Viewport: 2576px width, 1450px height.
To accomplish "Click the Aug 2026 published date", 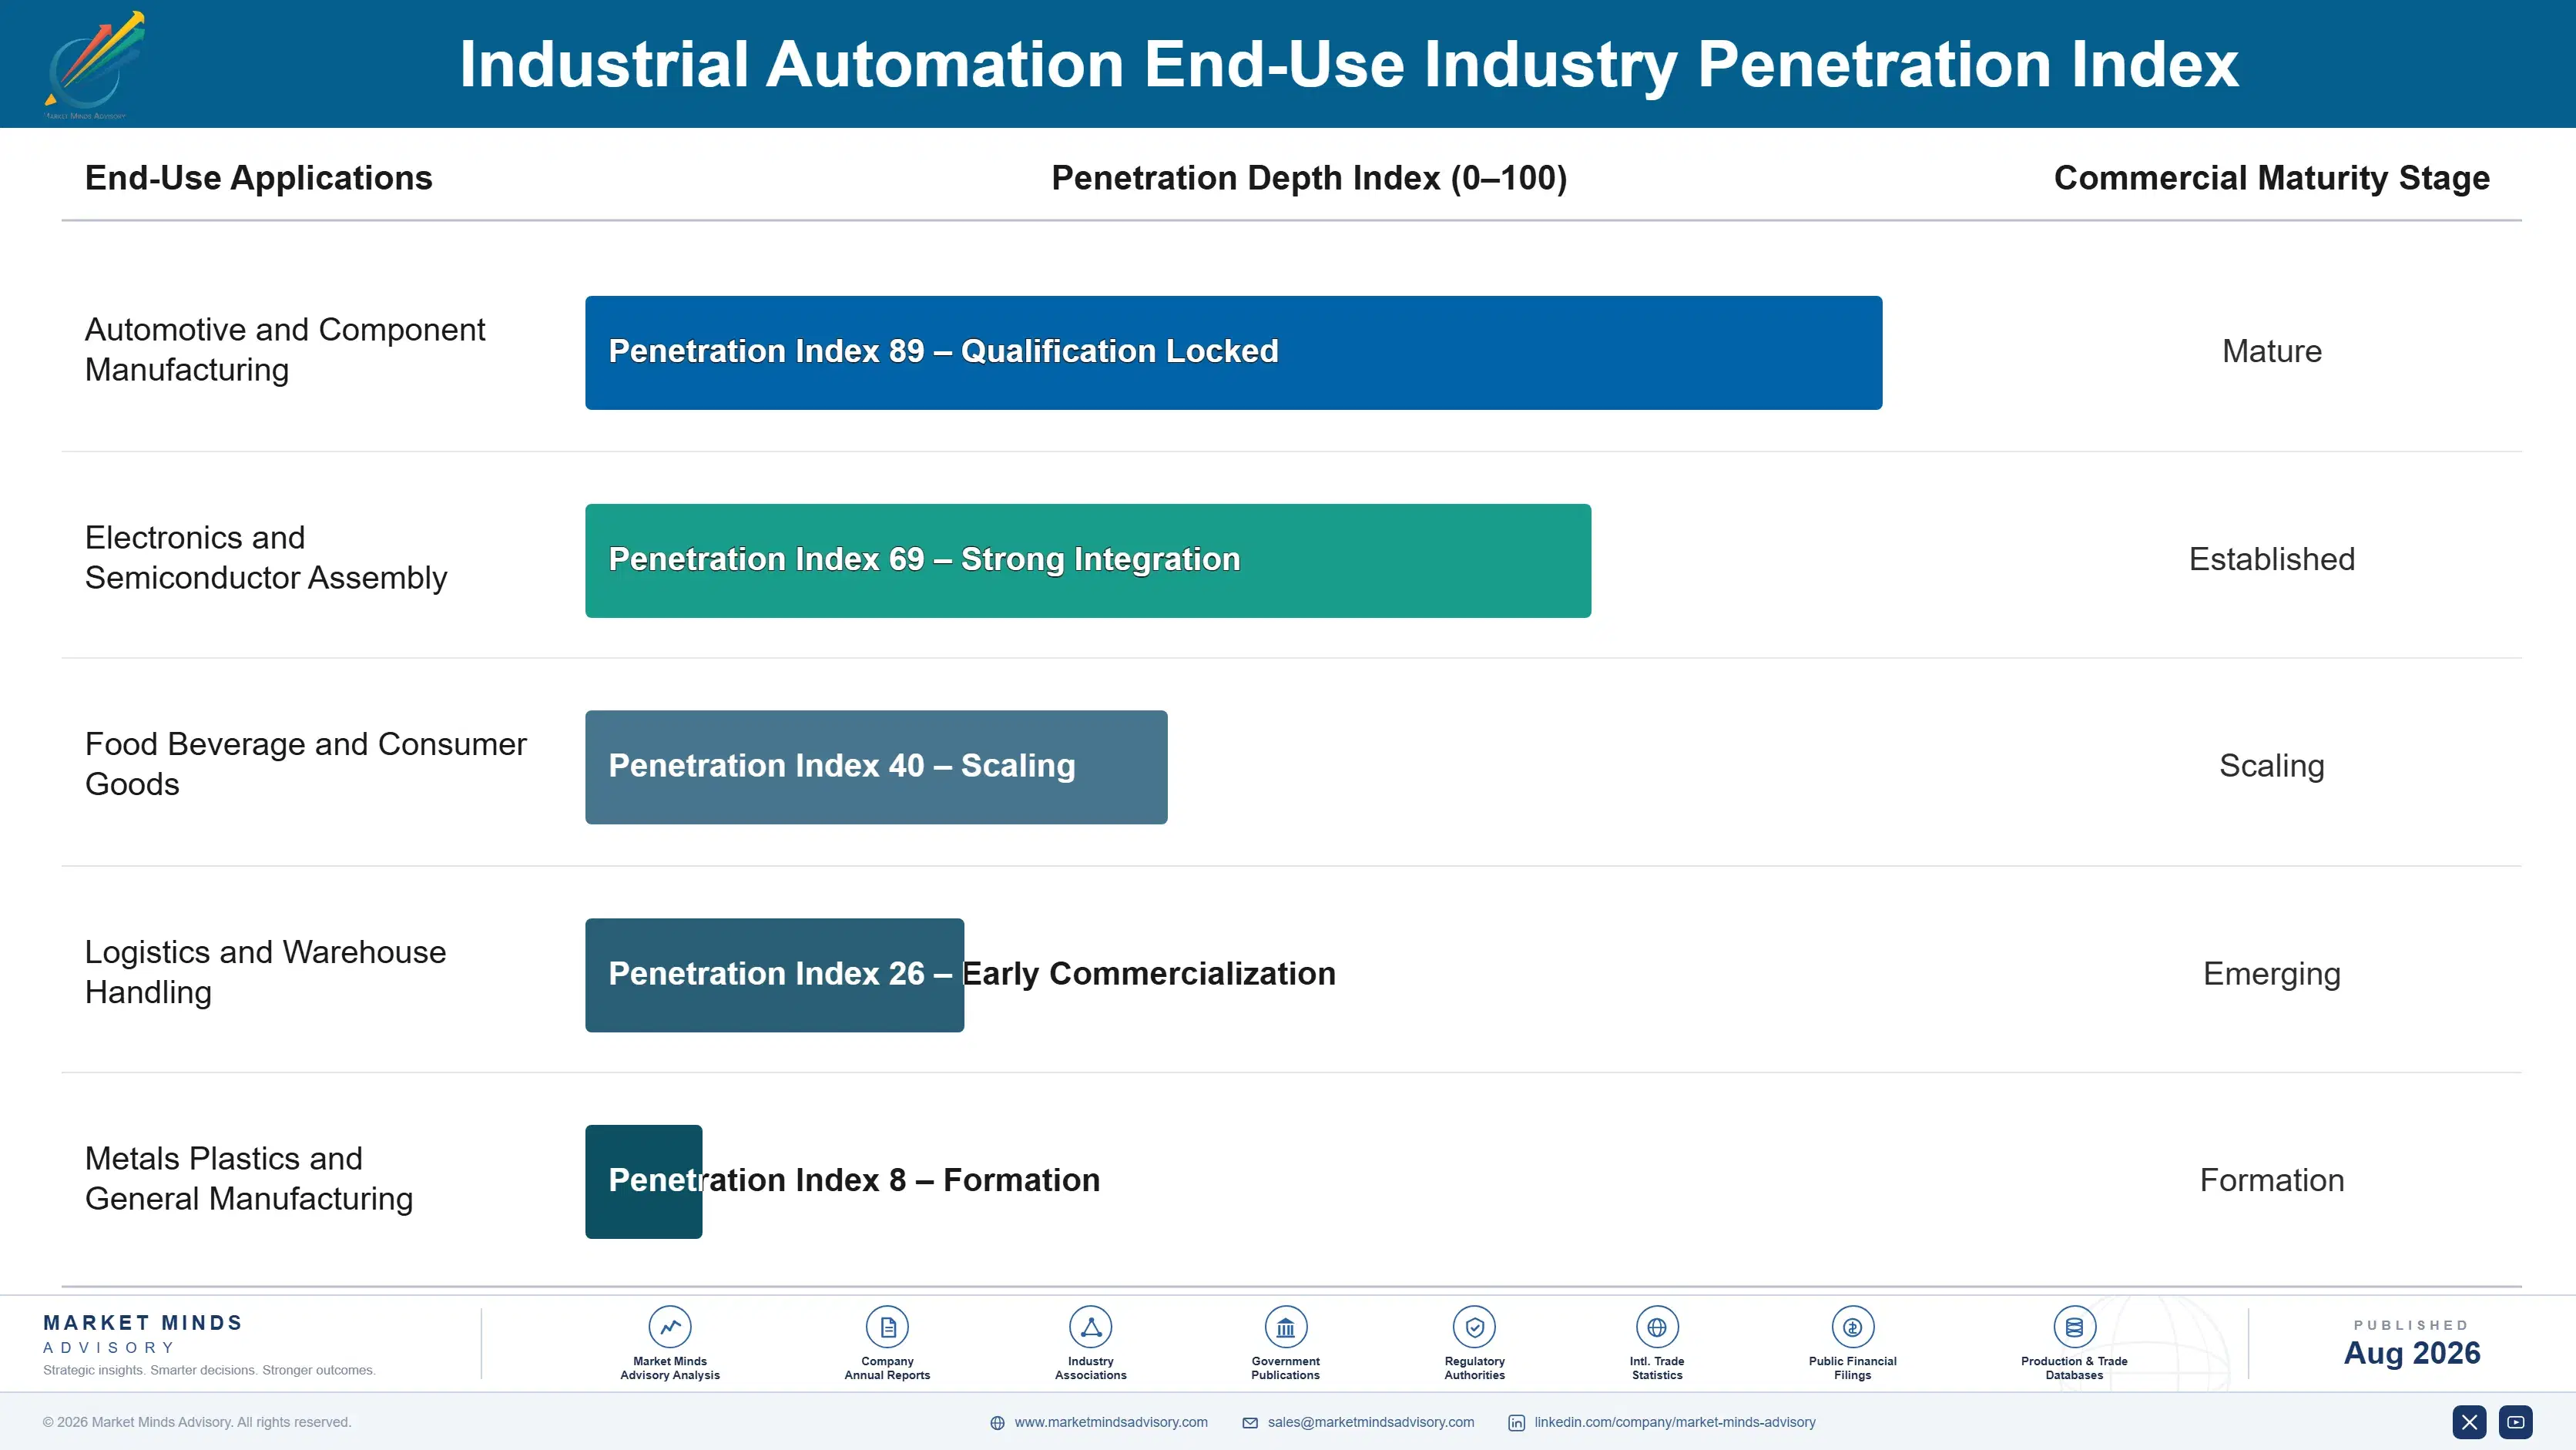I will (x=2412, y=1353).
